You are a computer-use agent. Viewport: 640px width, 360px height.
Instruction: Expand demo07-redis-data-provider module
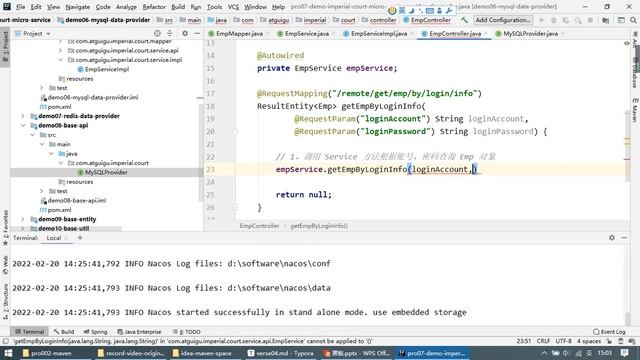coord(23,116)
